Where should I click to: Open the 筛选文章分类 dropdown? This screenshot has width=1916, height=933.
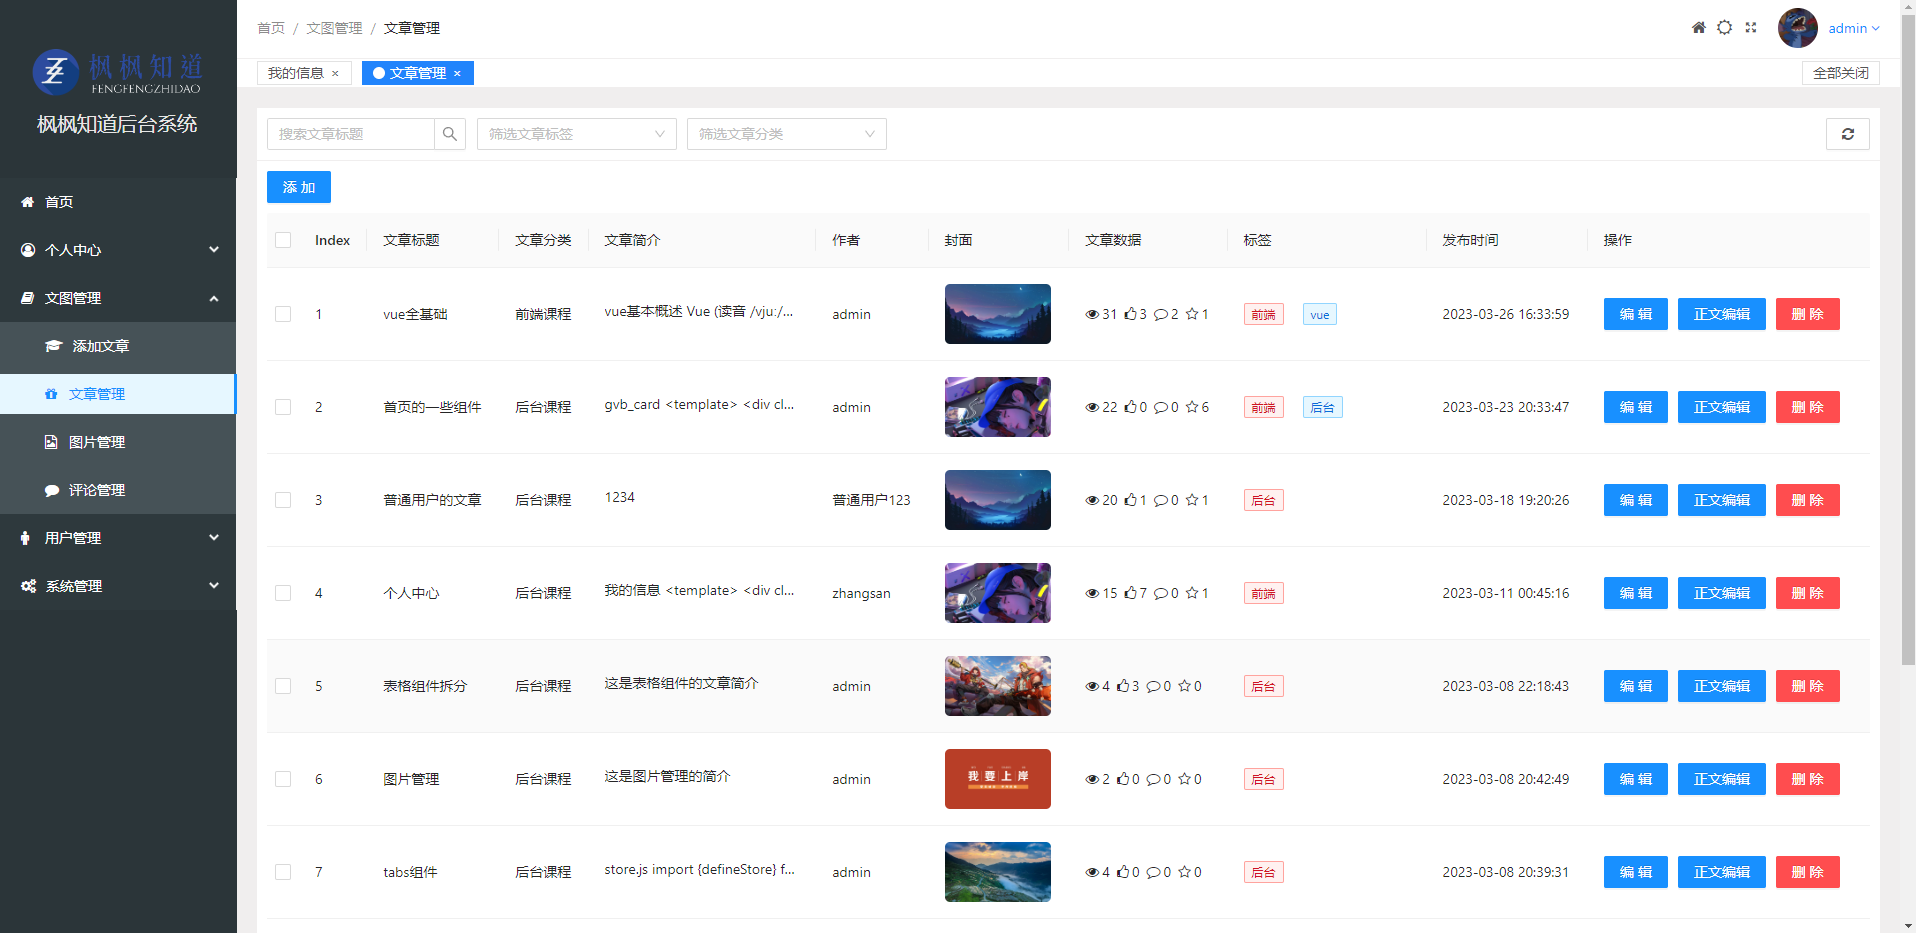point(786,134)
